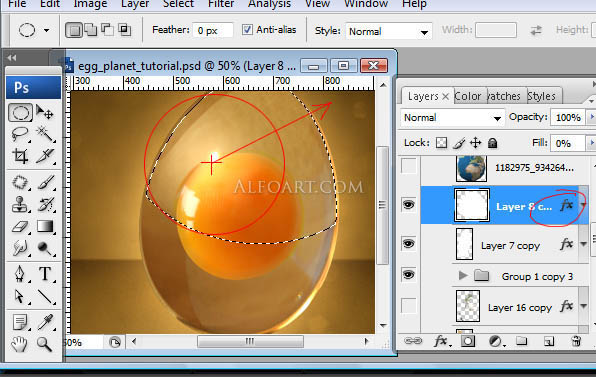This screenshot has width=596, height=377.
Task: Select the Hand tool
Action: (x=20, y=344)
